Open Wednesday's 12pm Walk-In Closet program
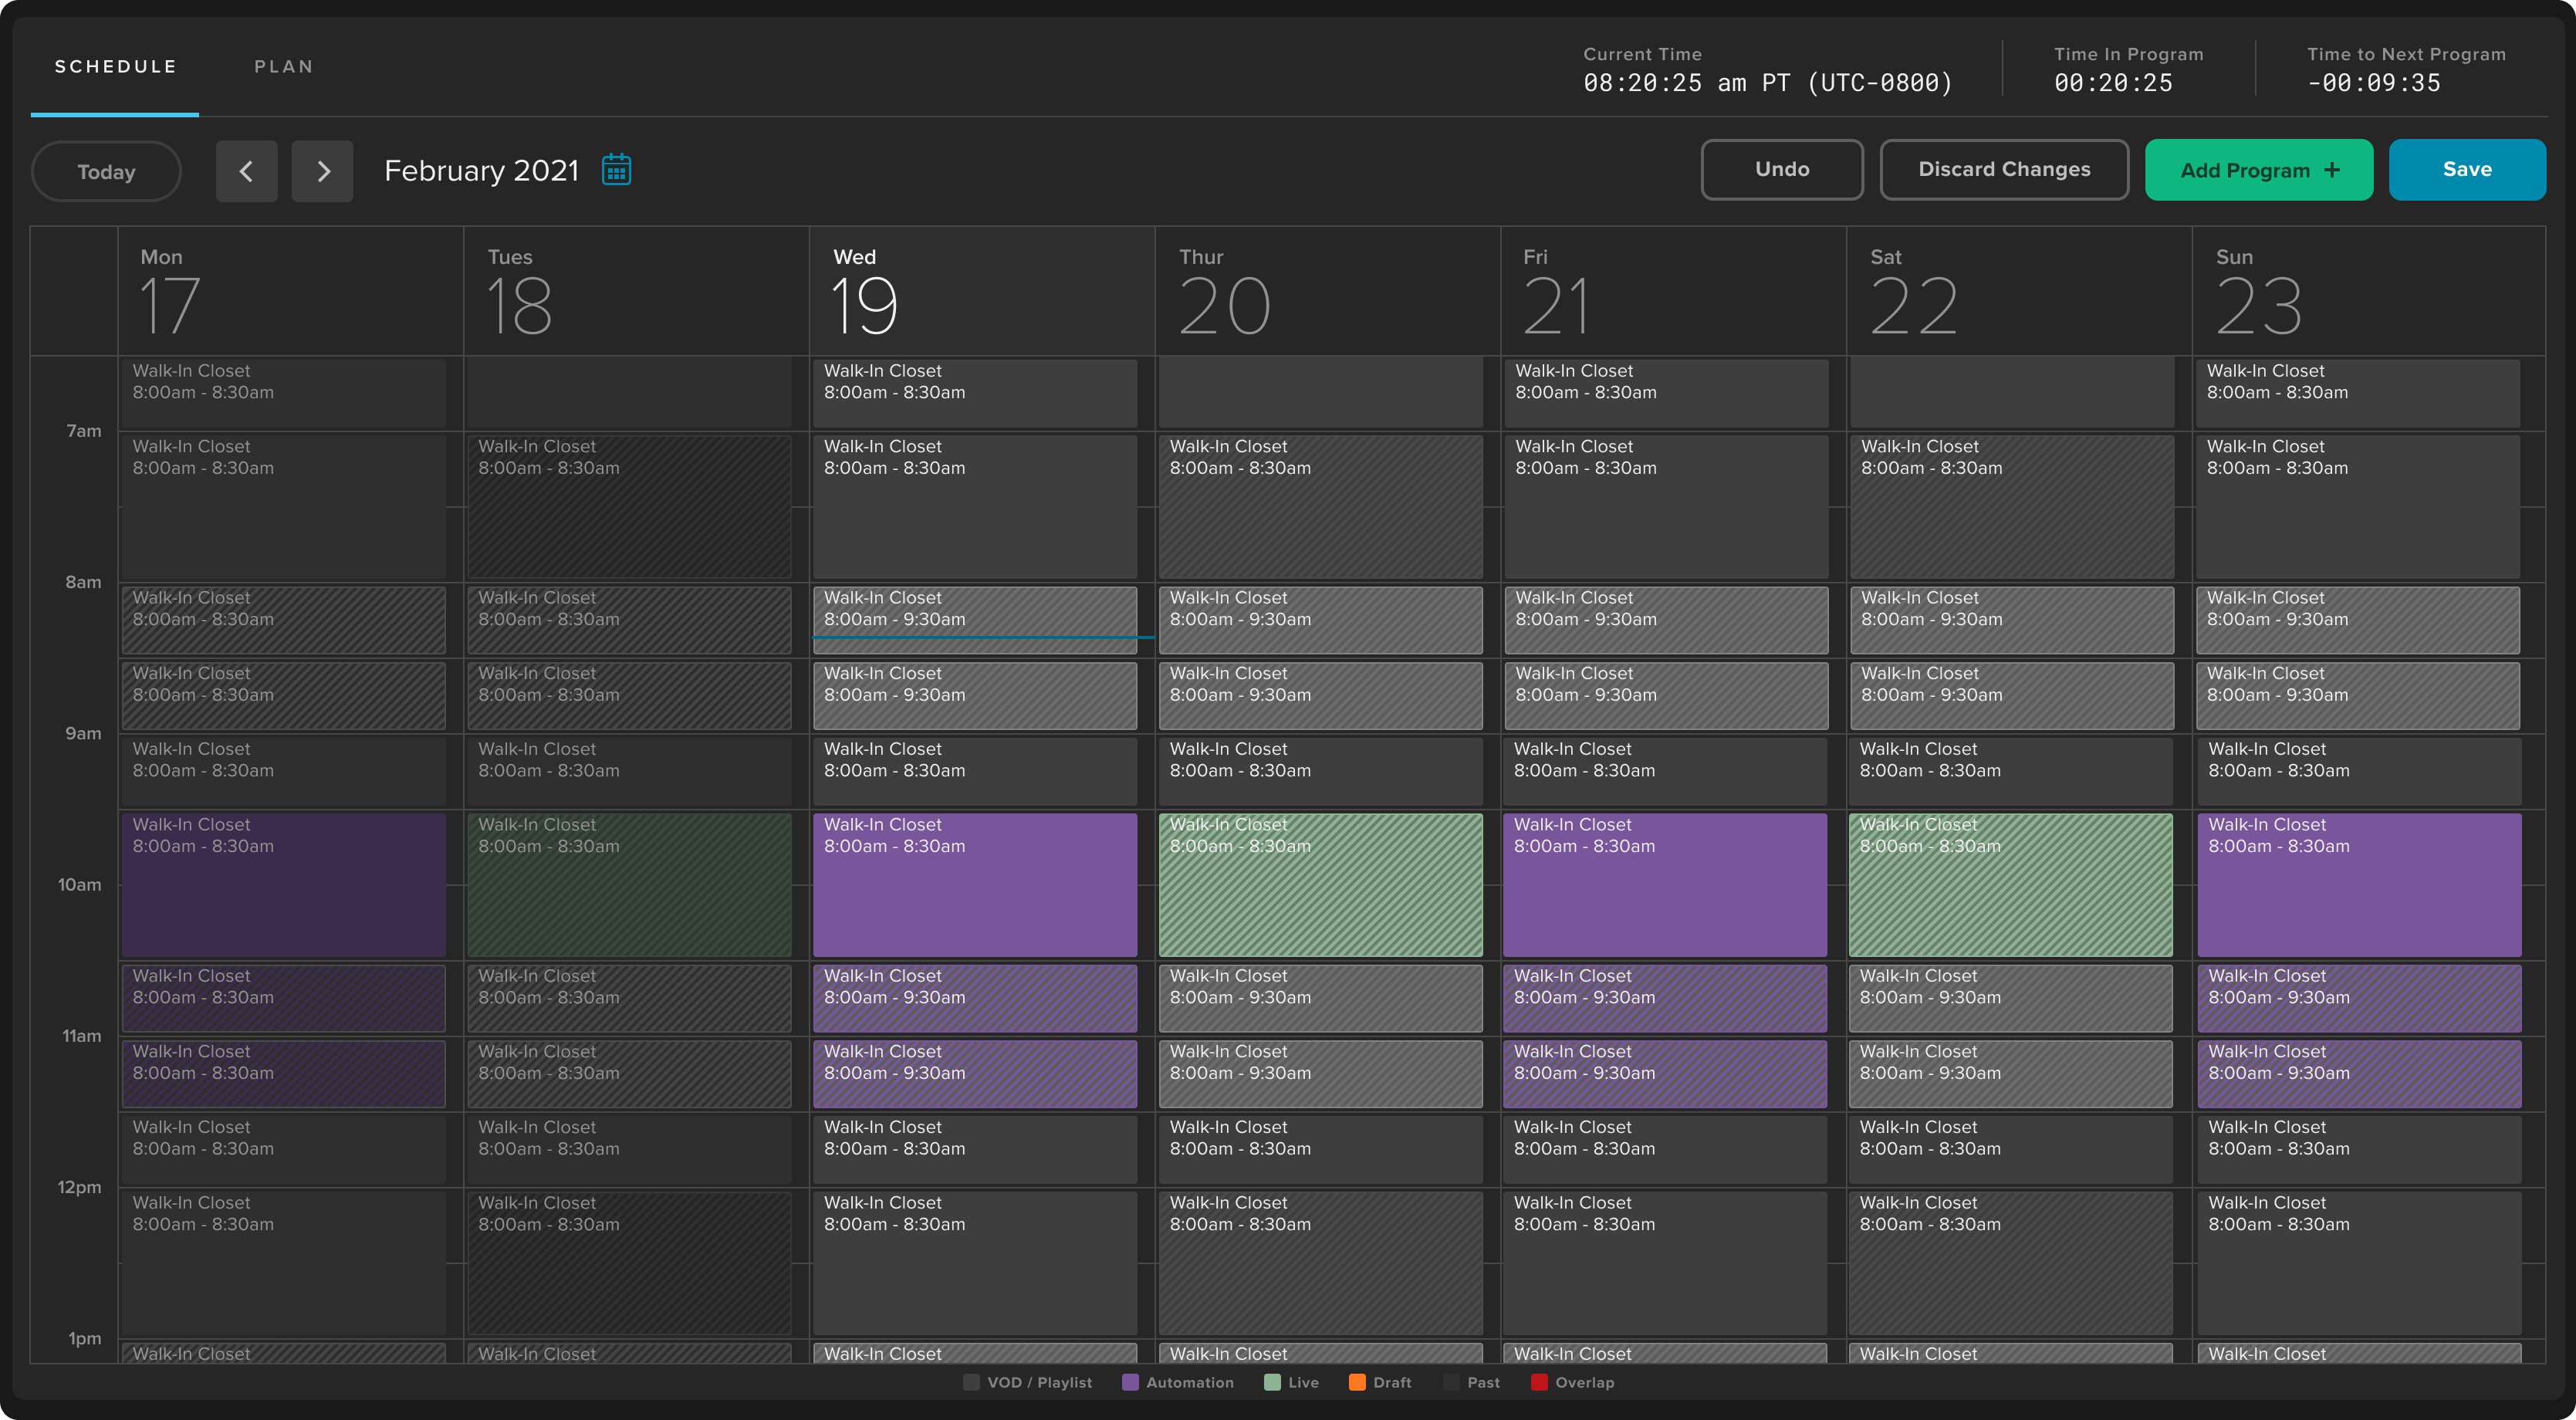The image size is (2576, 1420). 975,1263
